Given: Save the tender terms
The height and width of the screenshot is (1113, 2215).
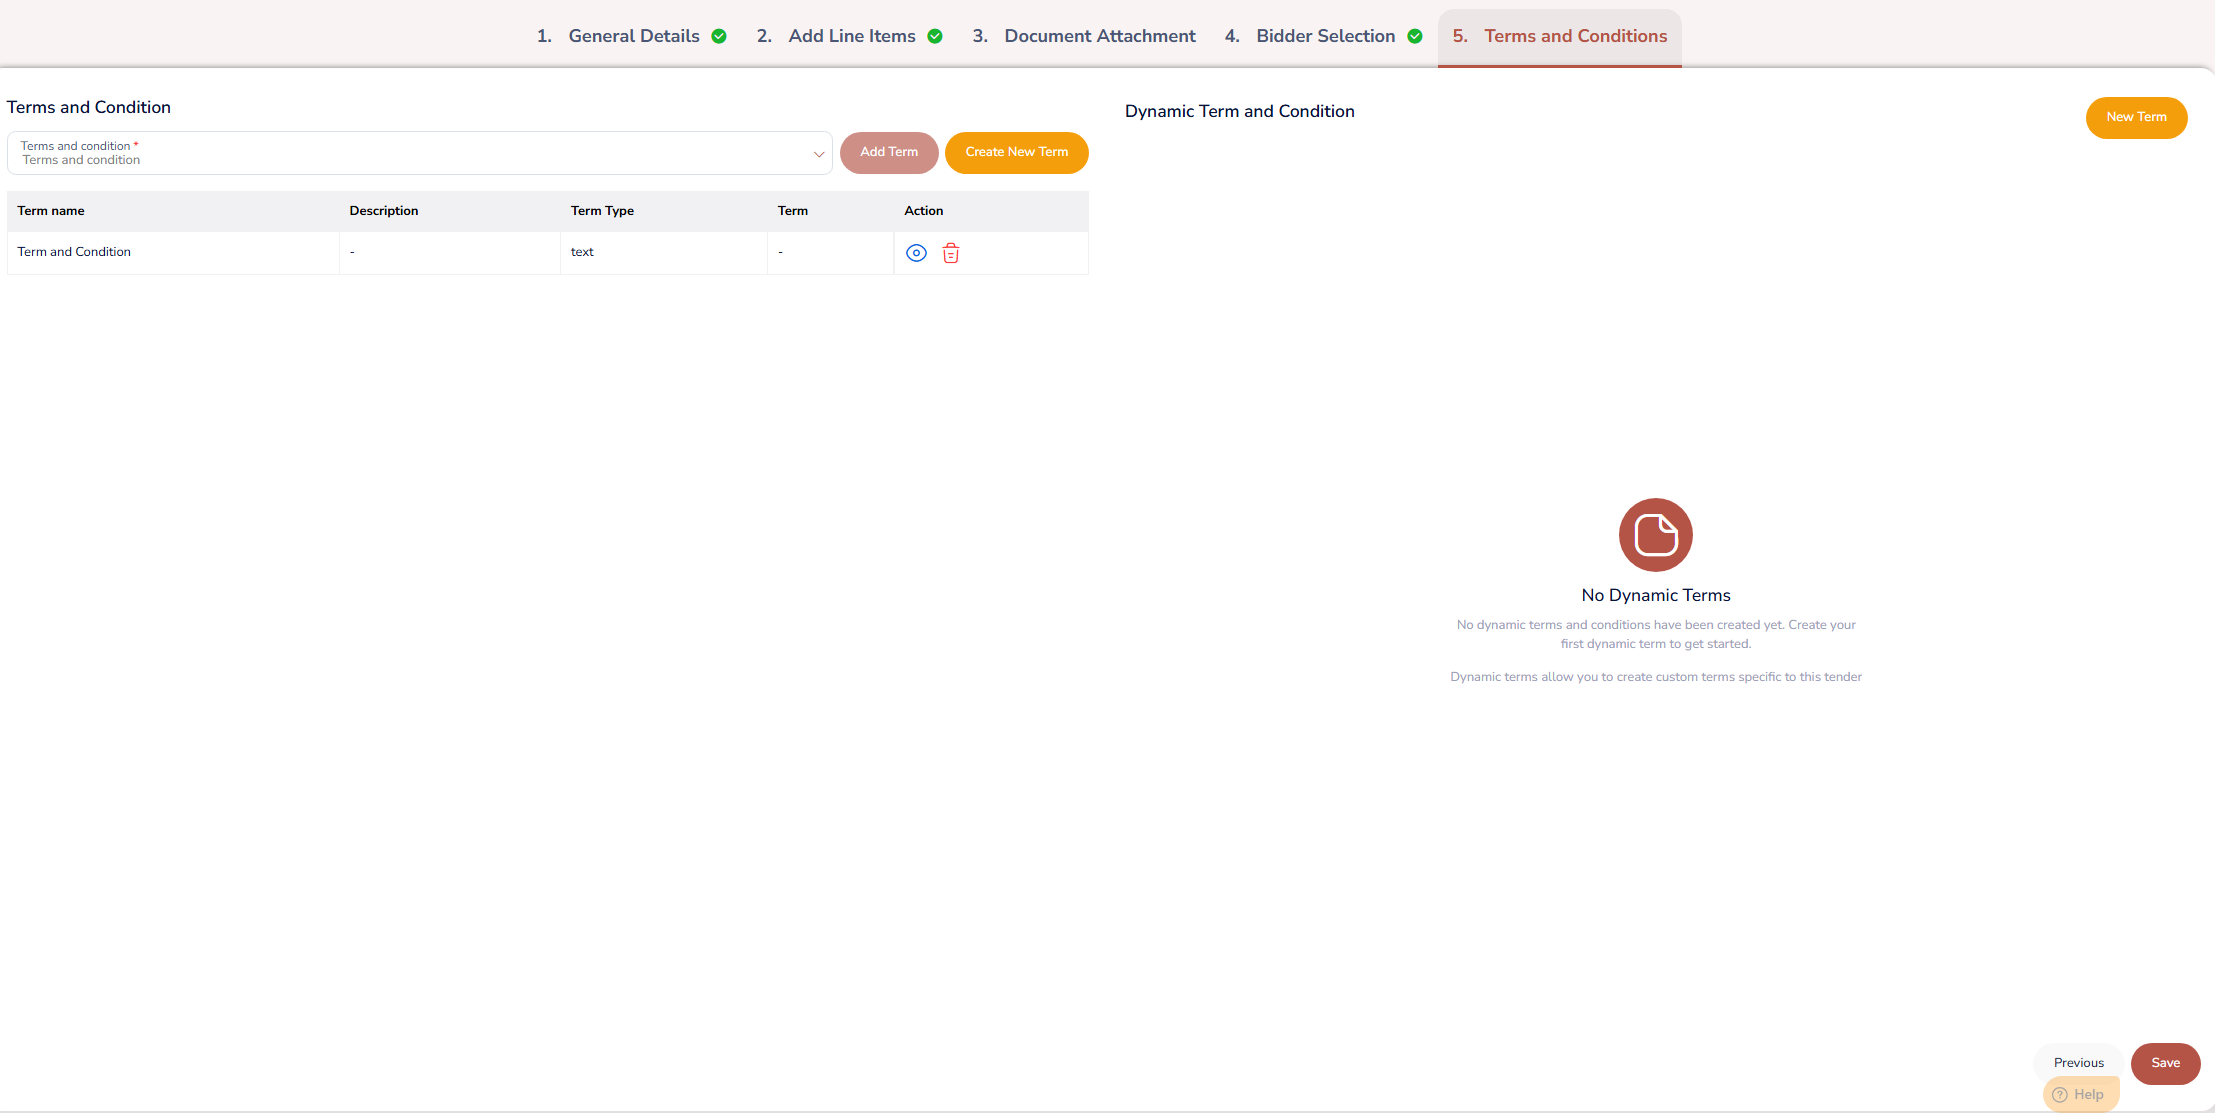Looking at the screenshot, I should pos(2165,1063).
